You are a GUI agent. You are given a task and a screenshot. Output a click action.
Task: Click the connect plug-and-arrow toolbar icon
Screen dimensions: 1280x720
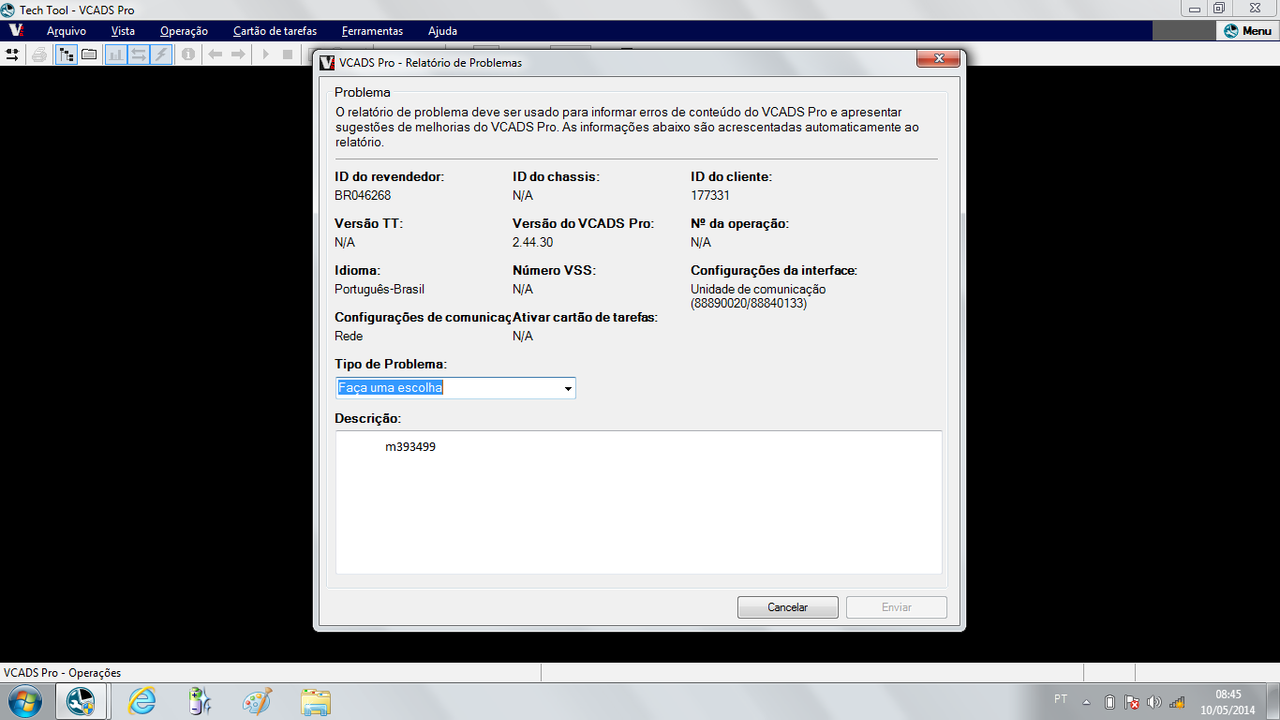pyautogui.click(x=12, y=54)
